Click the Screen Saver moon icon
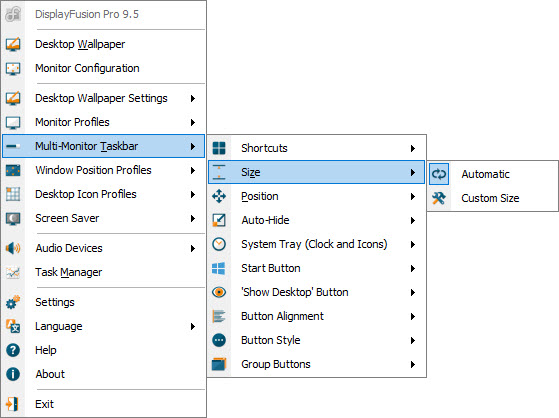The width and height of the screenshot is (559, 418). (13, 218)
